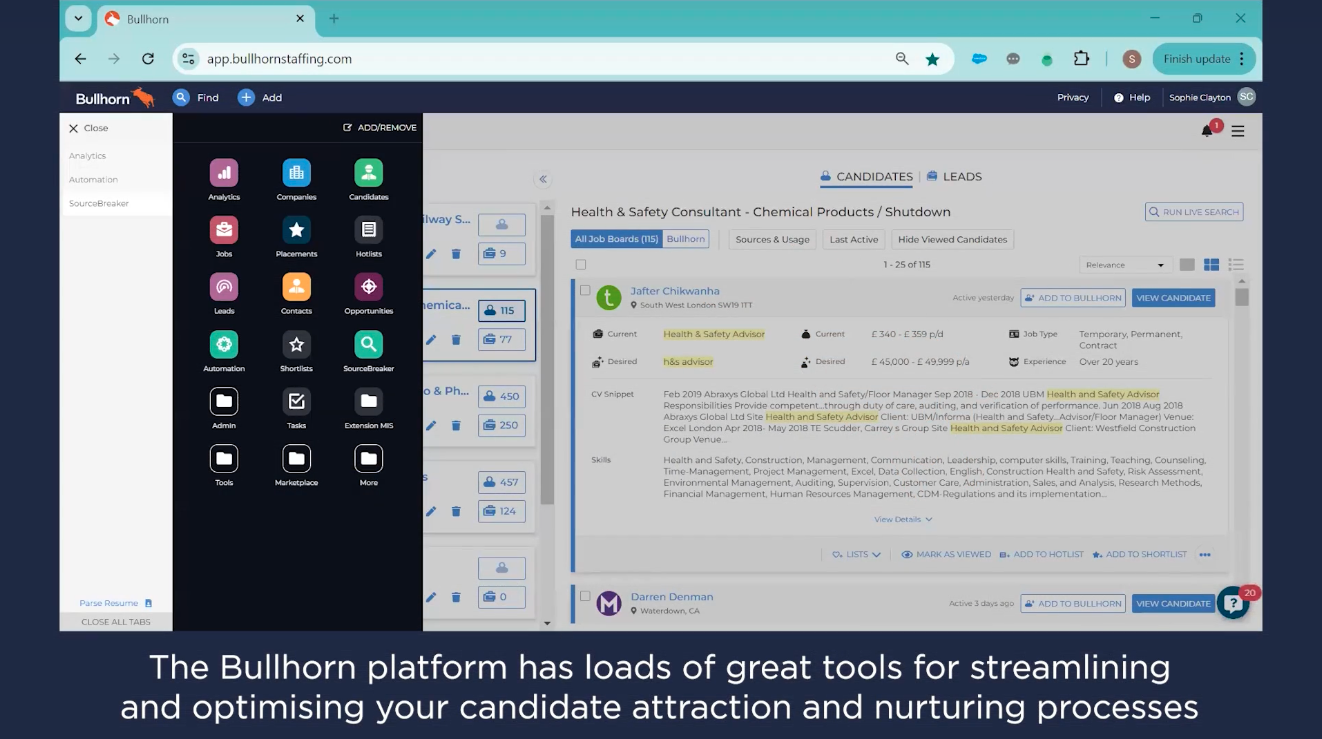1322x739 pixels.
Task: Open the Shortlists app icon
Action: [x=296, y=344]
